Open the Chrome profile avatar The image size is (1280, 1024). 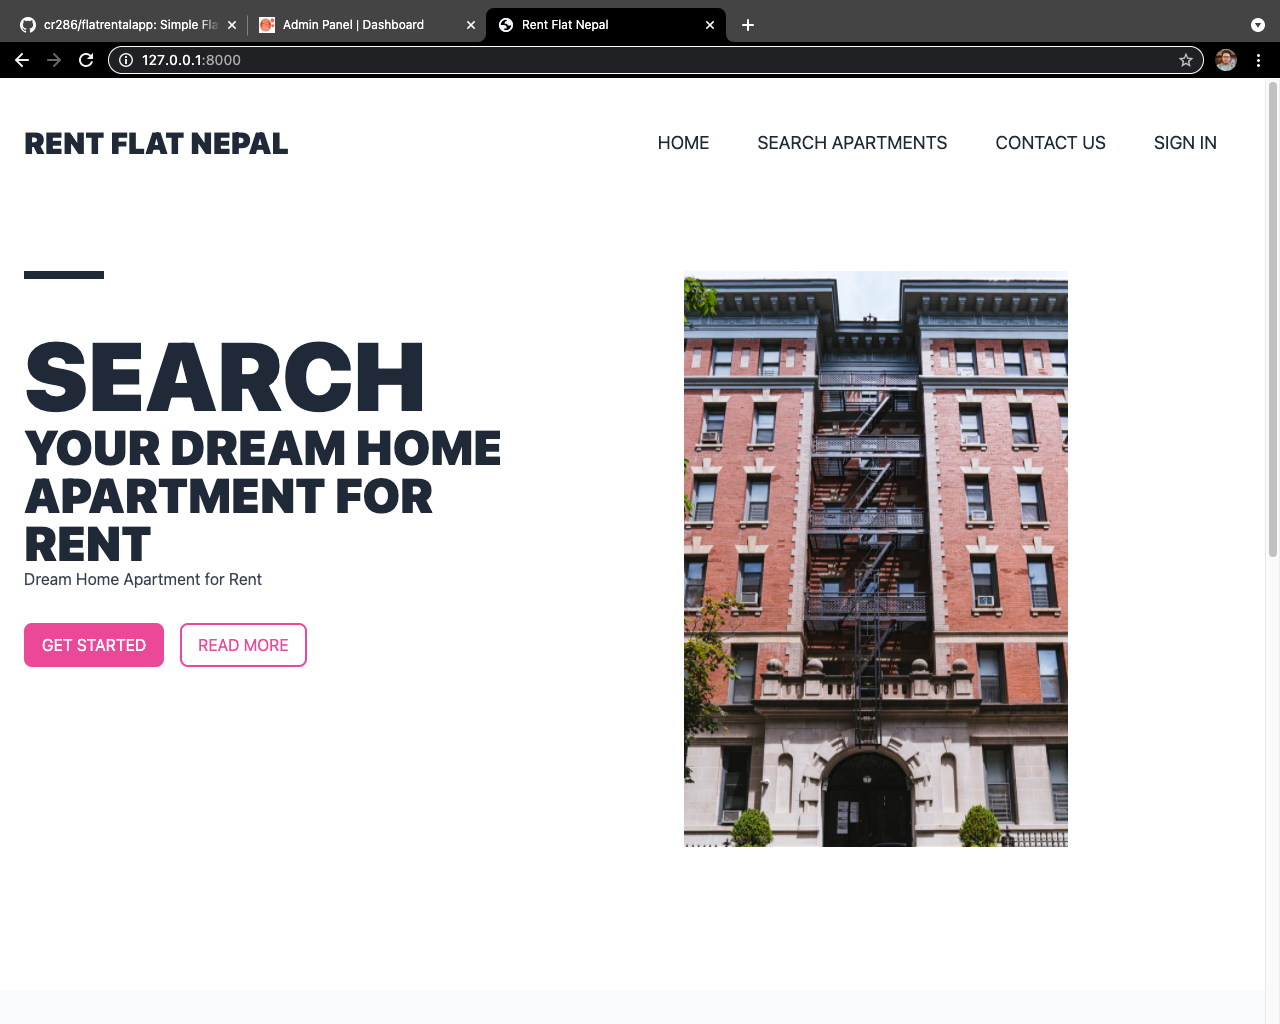click(x=1226, y=60)
